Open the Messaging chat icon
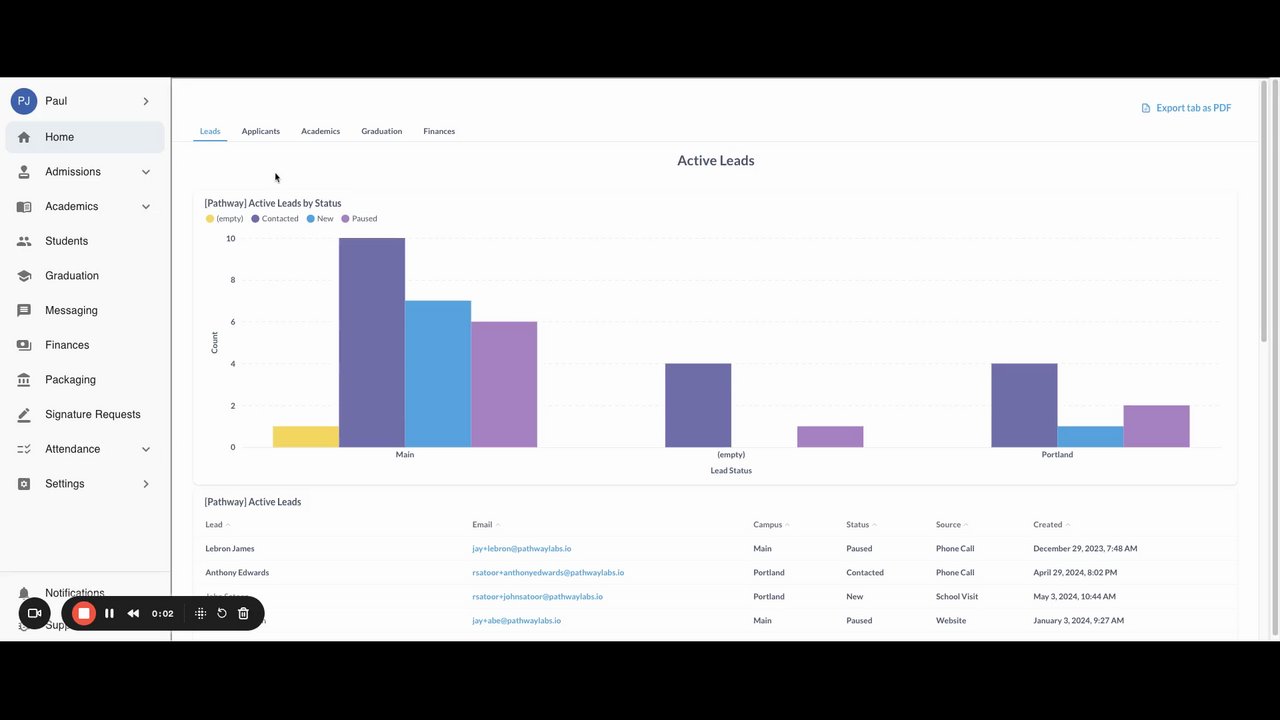 pos(24,310)
